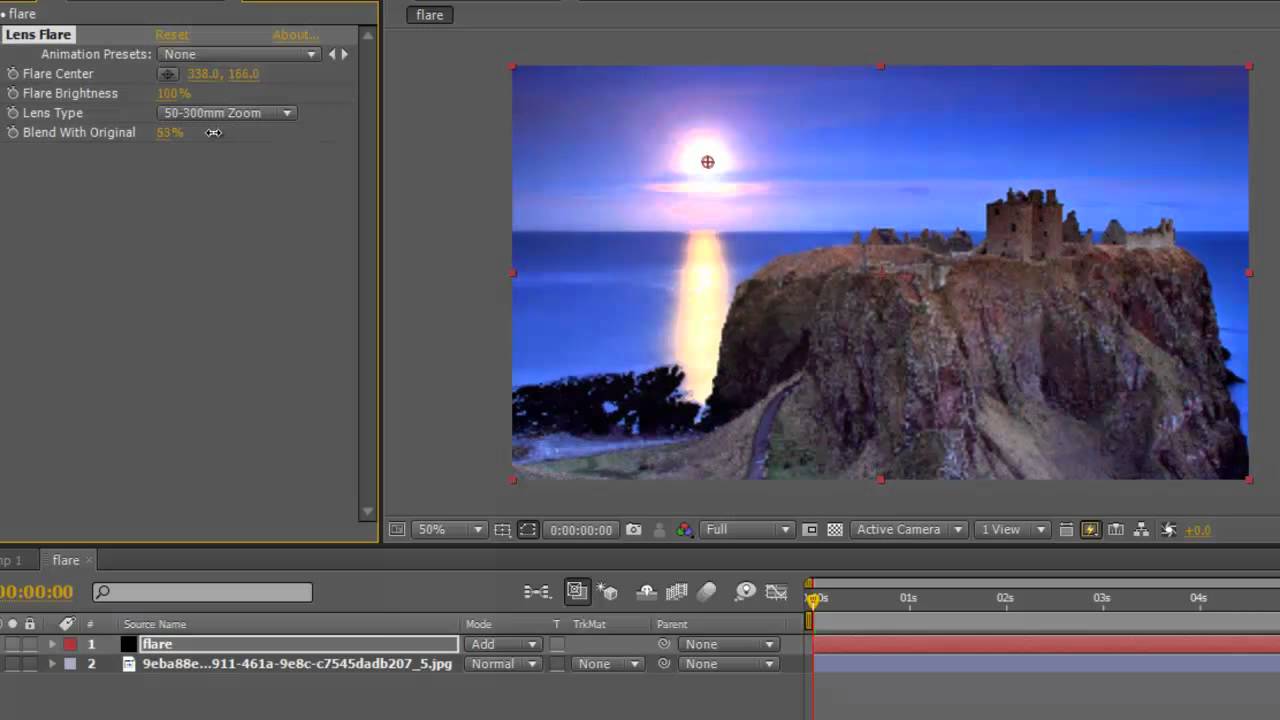This screenshot has width=1280, height=720.
Task: Open magnification 50% dropdown
Action: [x=450, y=530]
